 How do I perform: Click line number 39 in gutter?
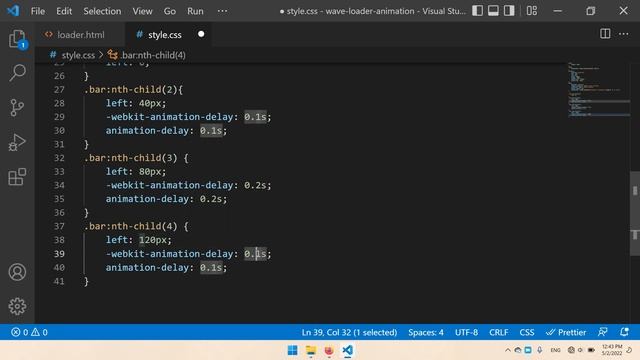point(59,253)
